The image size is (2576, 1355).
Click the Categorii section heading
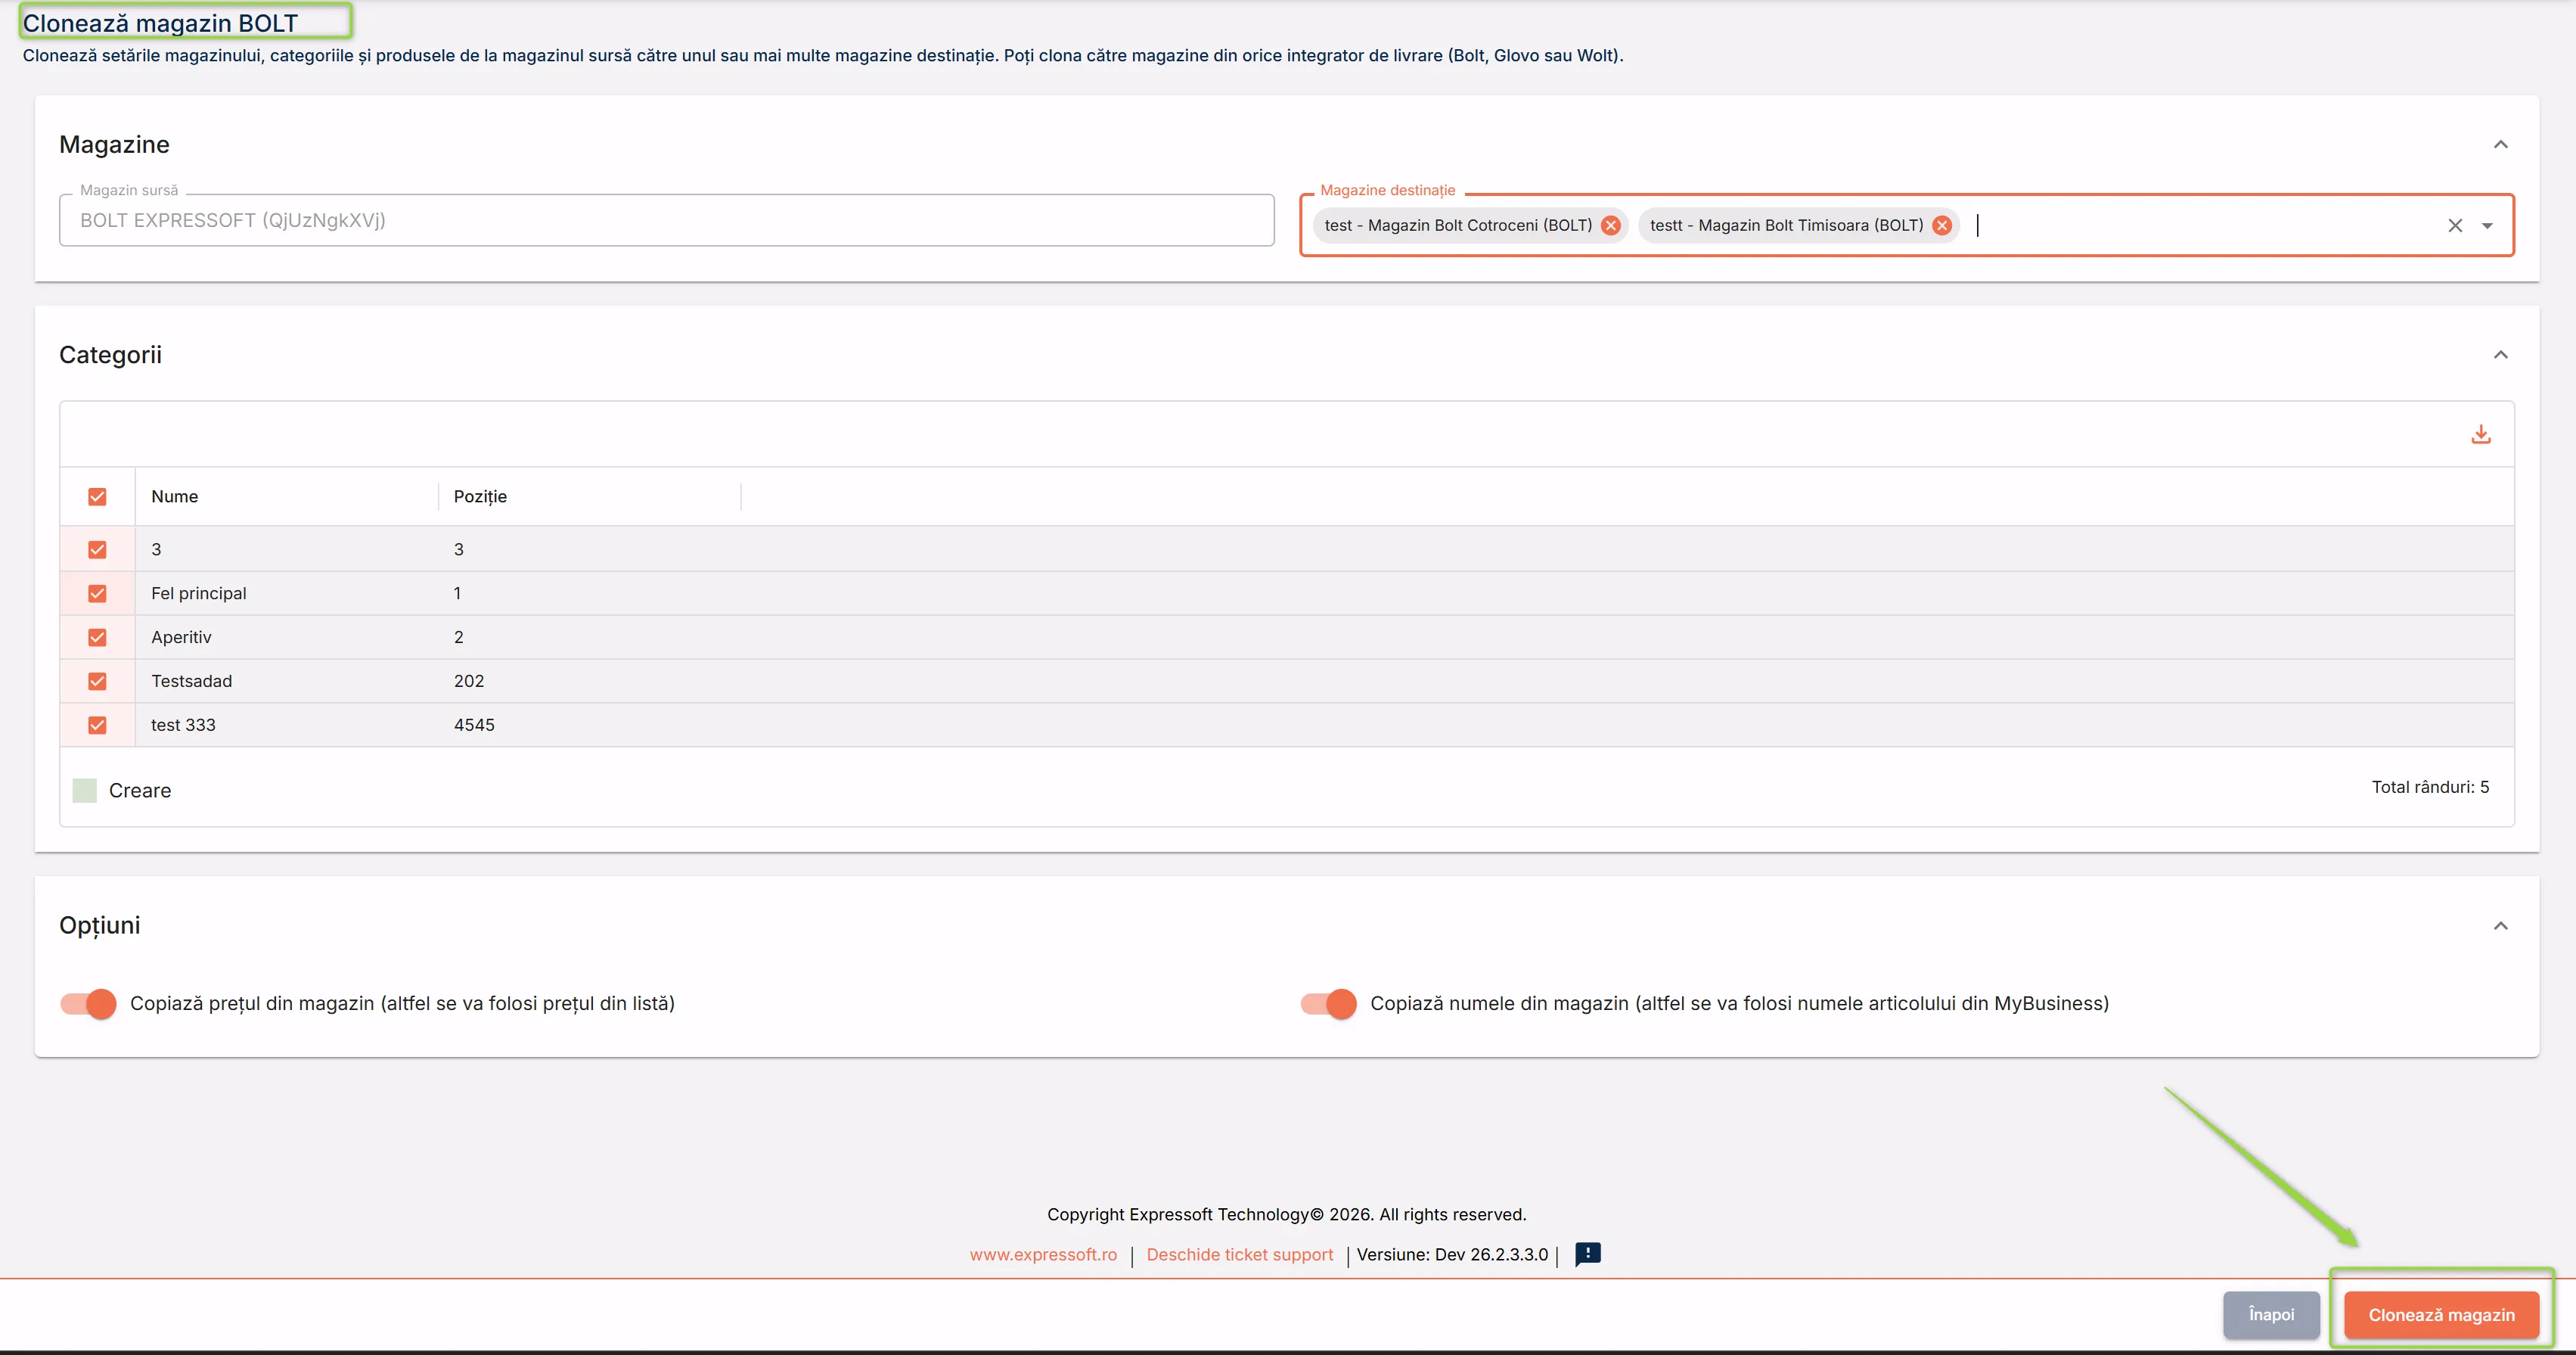coord(110,354)
